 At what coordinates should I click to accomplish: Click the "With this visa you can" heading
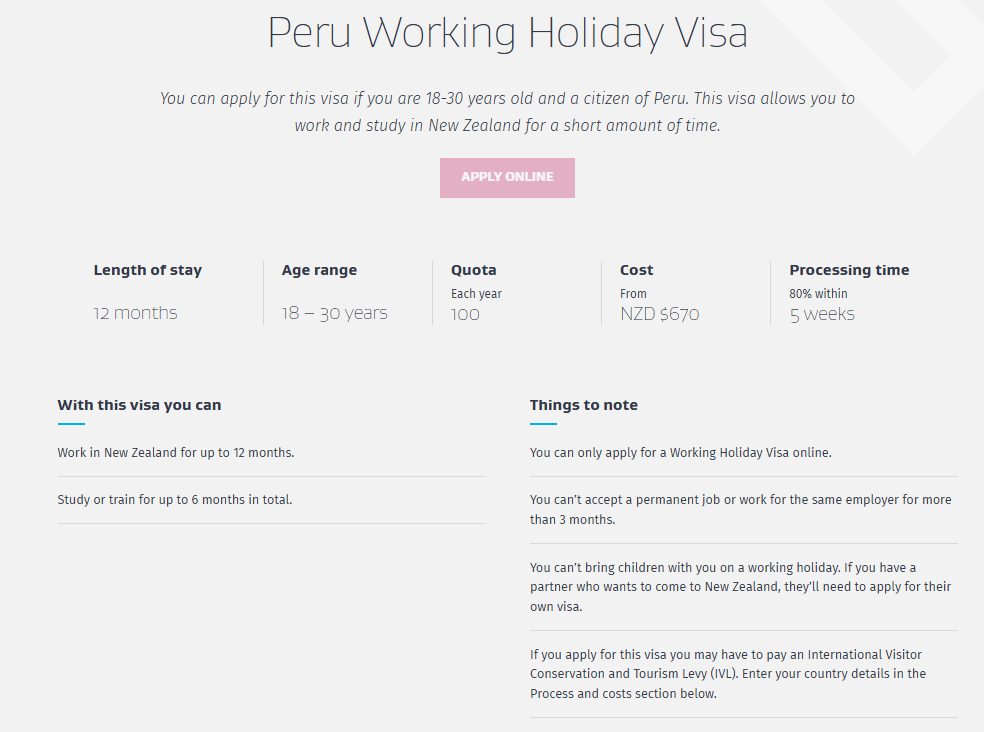click(x=139, y=405)
